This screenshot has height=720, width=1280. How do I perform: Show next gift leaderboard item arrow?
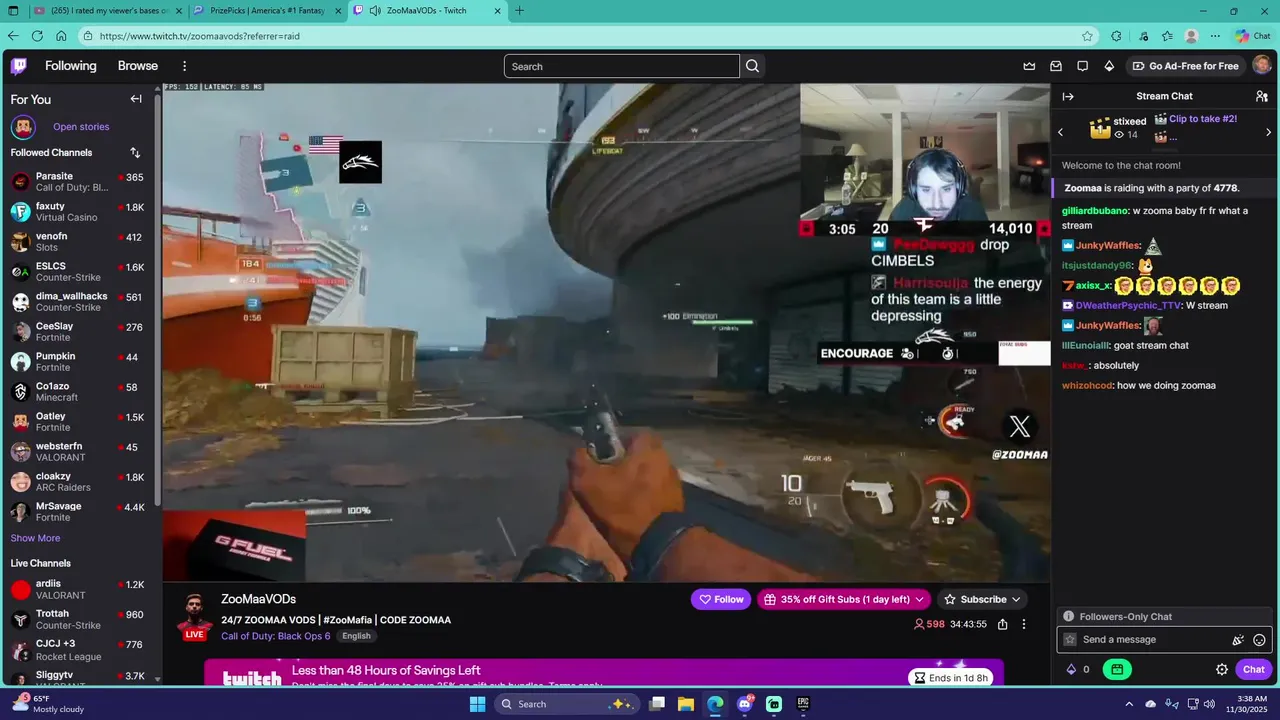1268,132
